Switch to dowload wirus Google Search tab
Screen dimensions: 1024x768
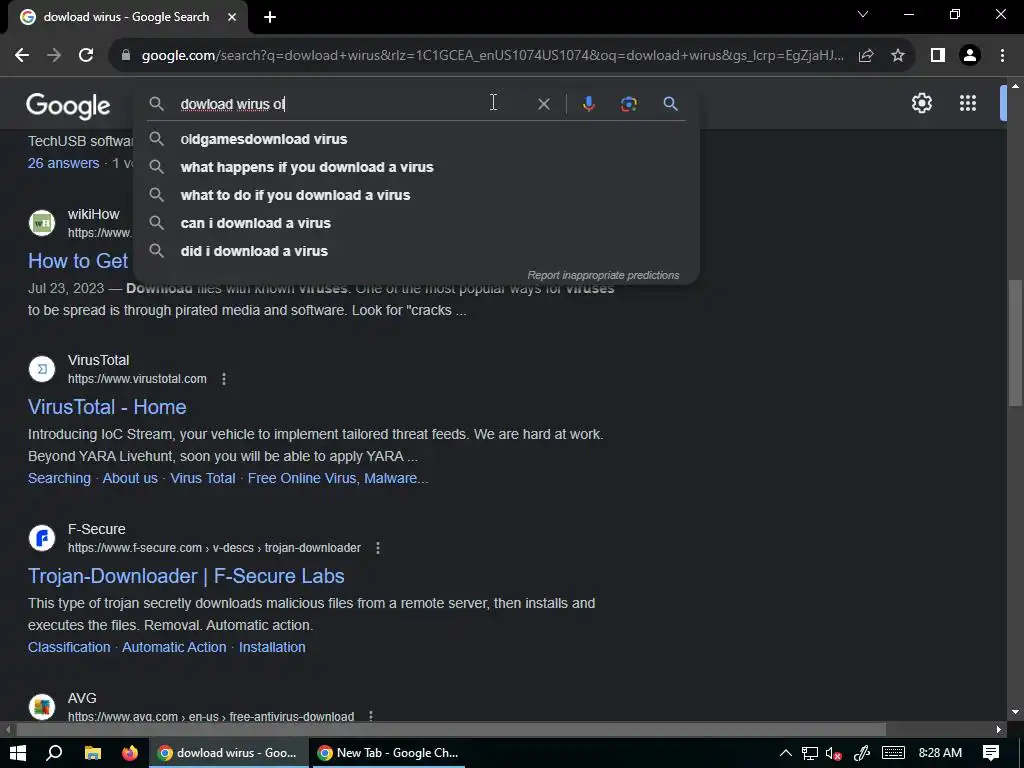pyautogui.click(x=128, y=17)
